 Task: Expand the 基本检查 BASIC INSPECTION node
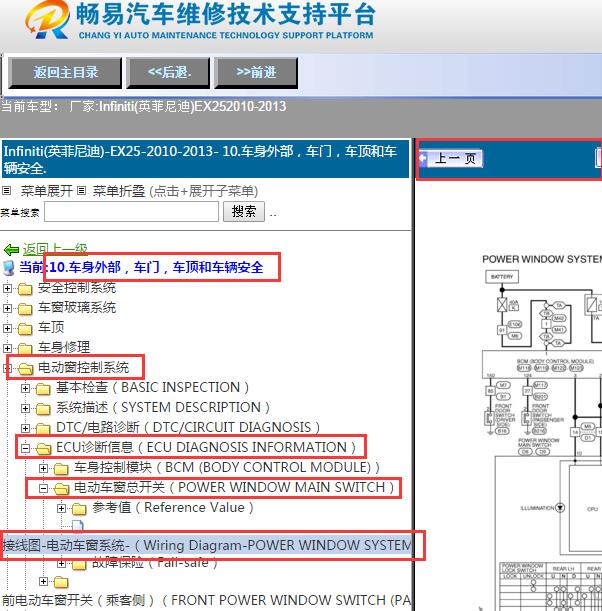(x=25, y=388)
